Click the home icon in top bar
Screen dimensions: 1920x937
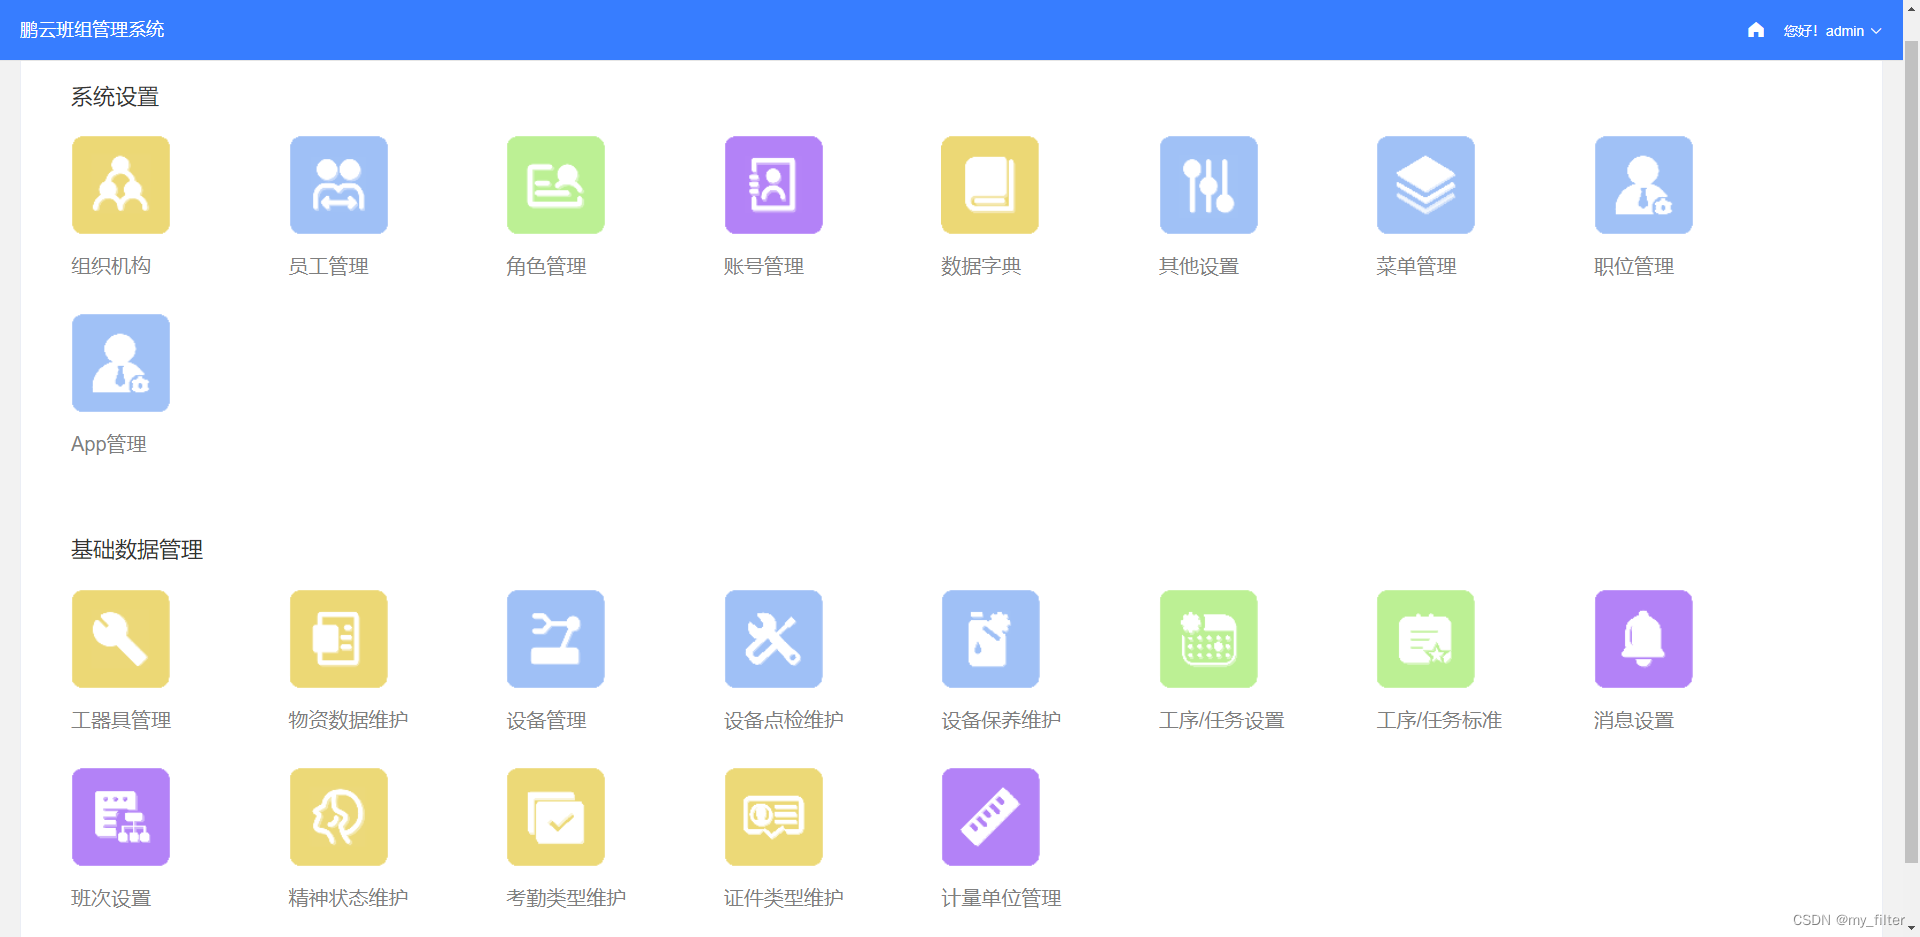[1755, 30]
